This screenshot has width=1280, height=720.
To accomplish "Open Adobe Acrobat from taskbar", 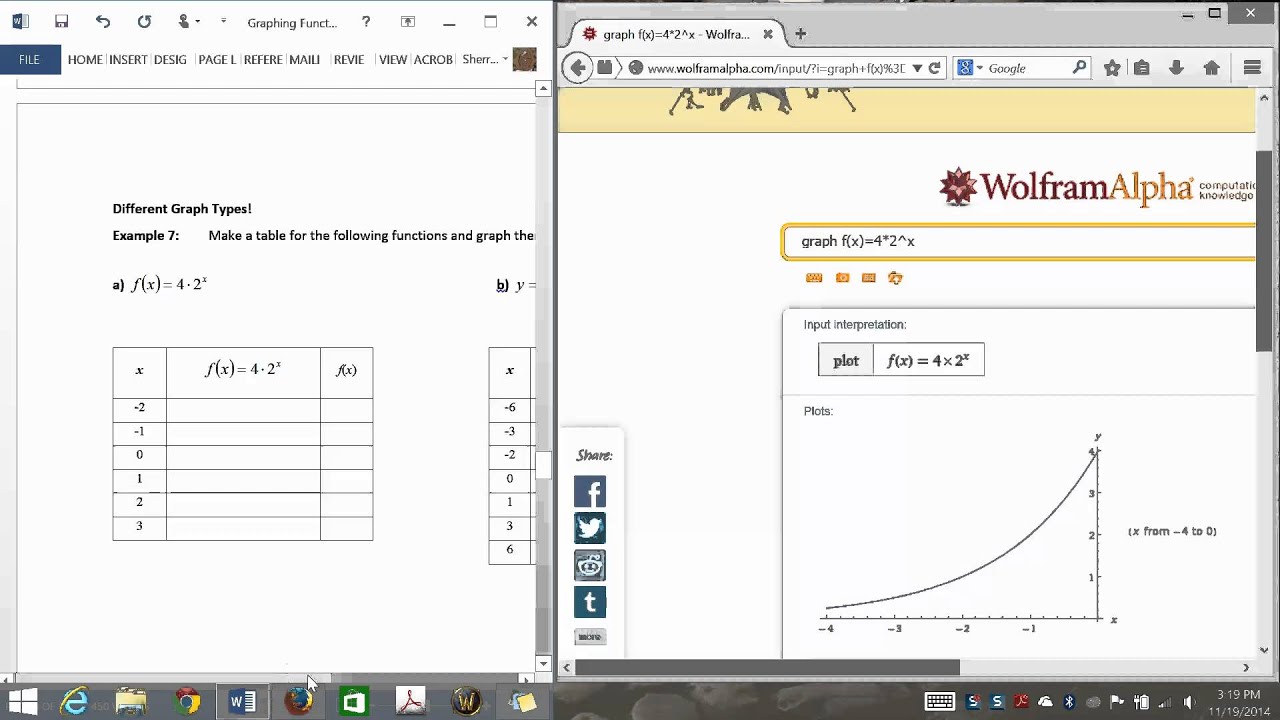I will [x=411, y=702].
